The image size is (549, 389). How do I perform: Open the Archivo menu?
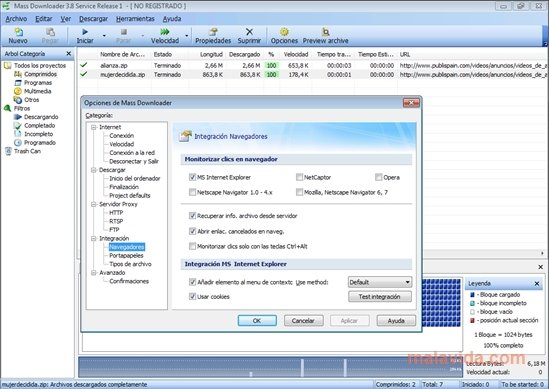point(16,19)
